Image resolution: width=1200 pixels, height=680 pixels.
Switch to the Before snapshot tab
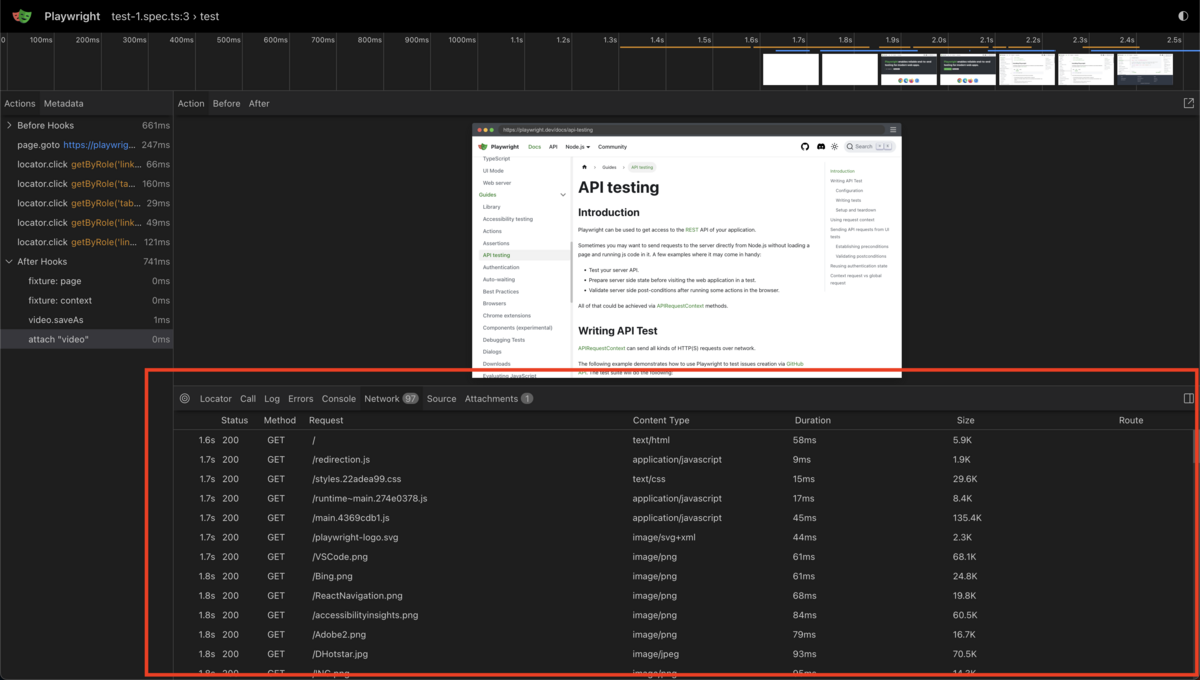coord(226,103)
